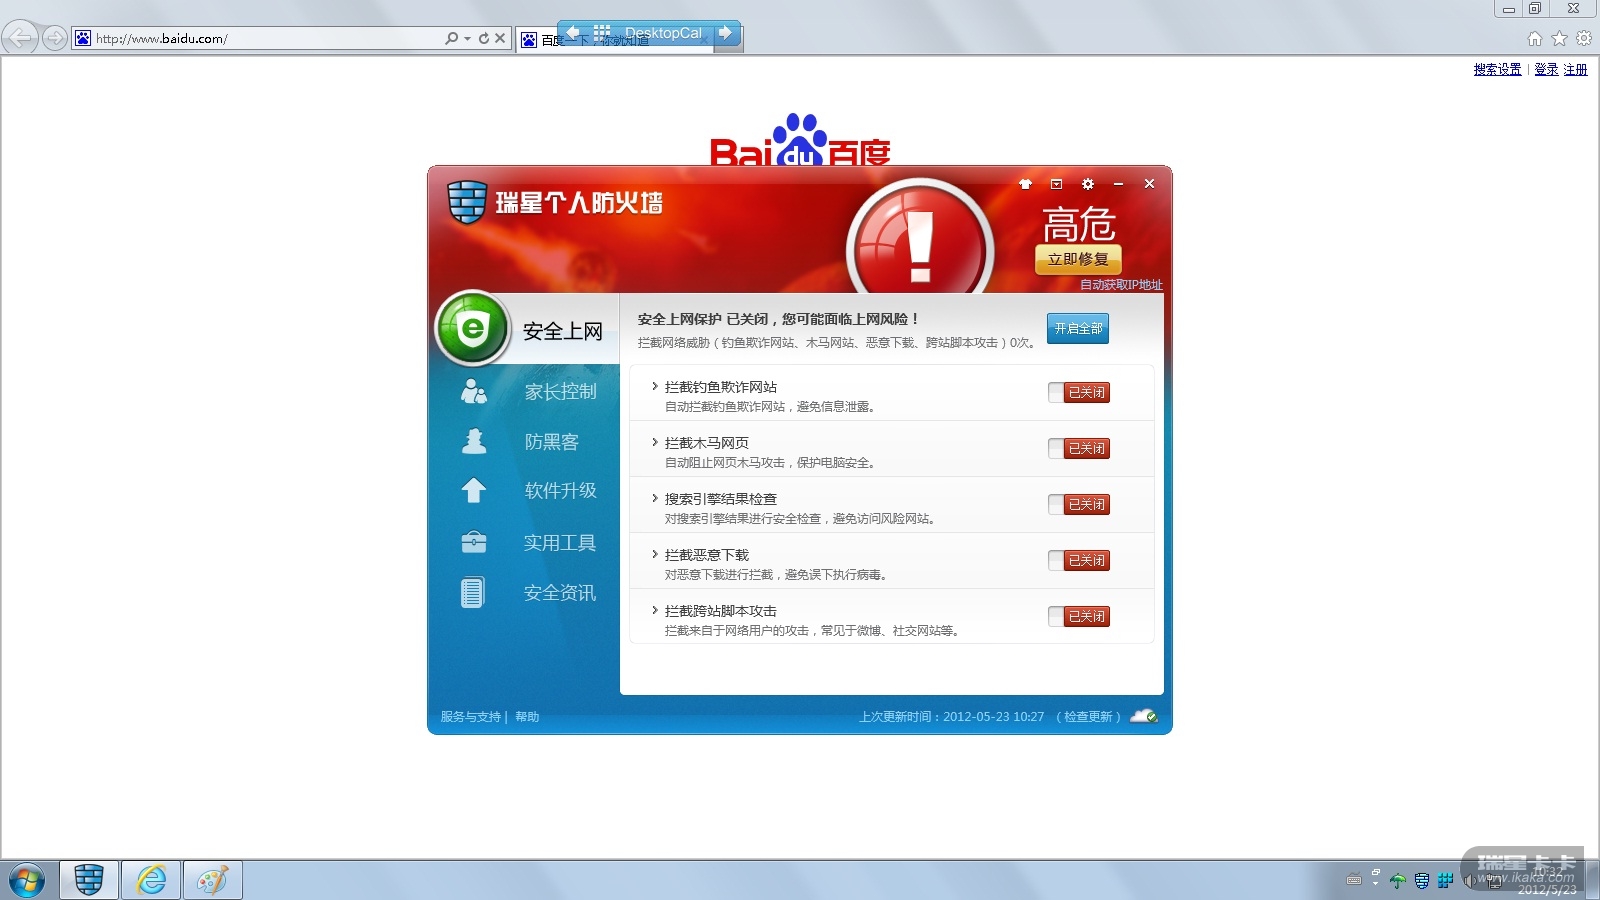
Task: Expand the 拦截恶意下载 item chevron
Action: (x=654, y=554)
